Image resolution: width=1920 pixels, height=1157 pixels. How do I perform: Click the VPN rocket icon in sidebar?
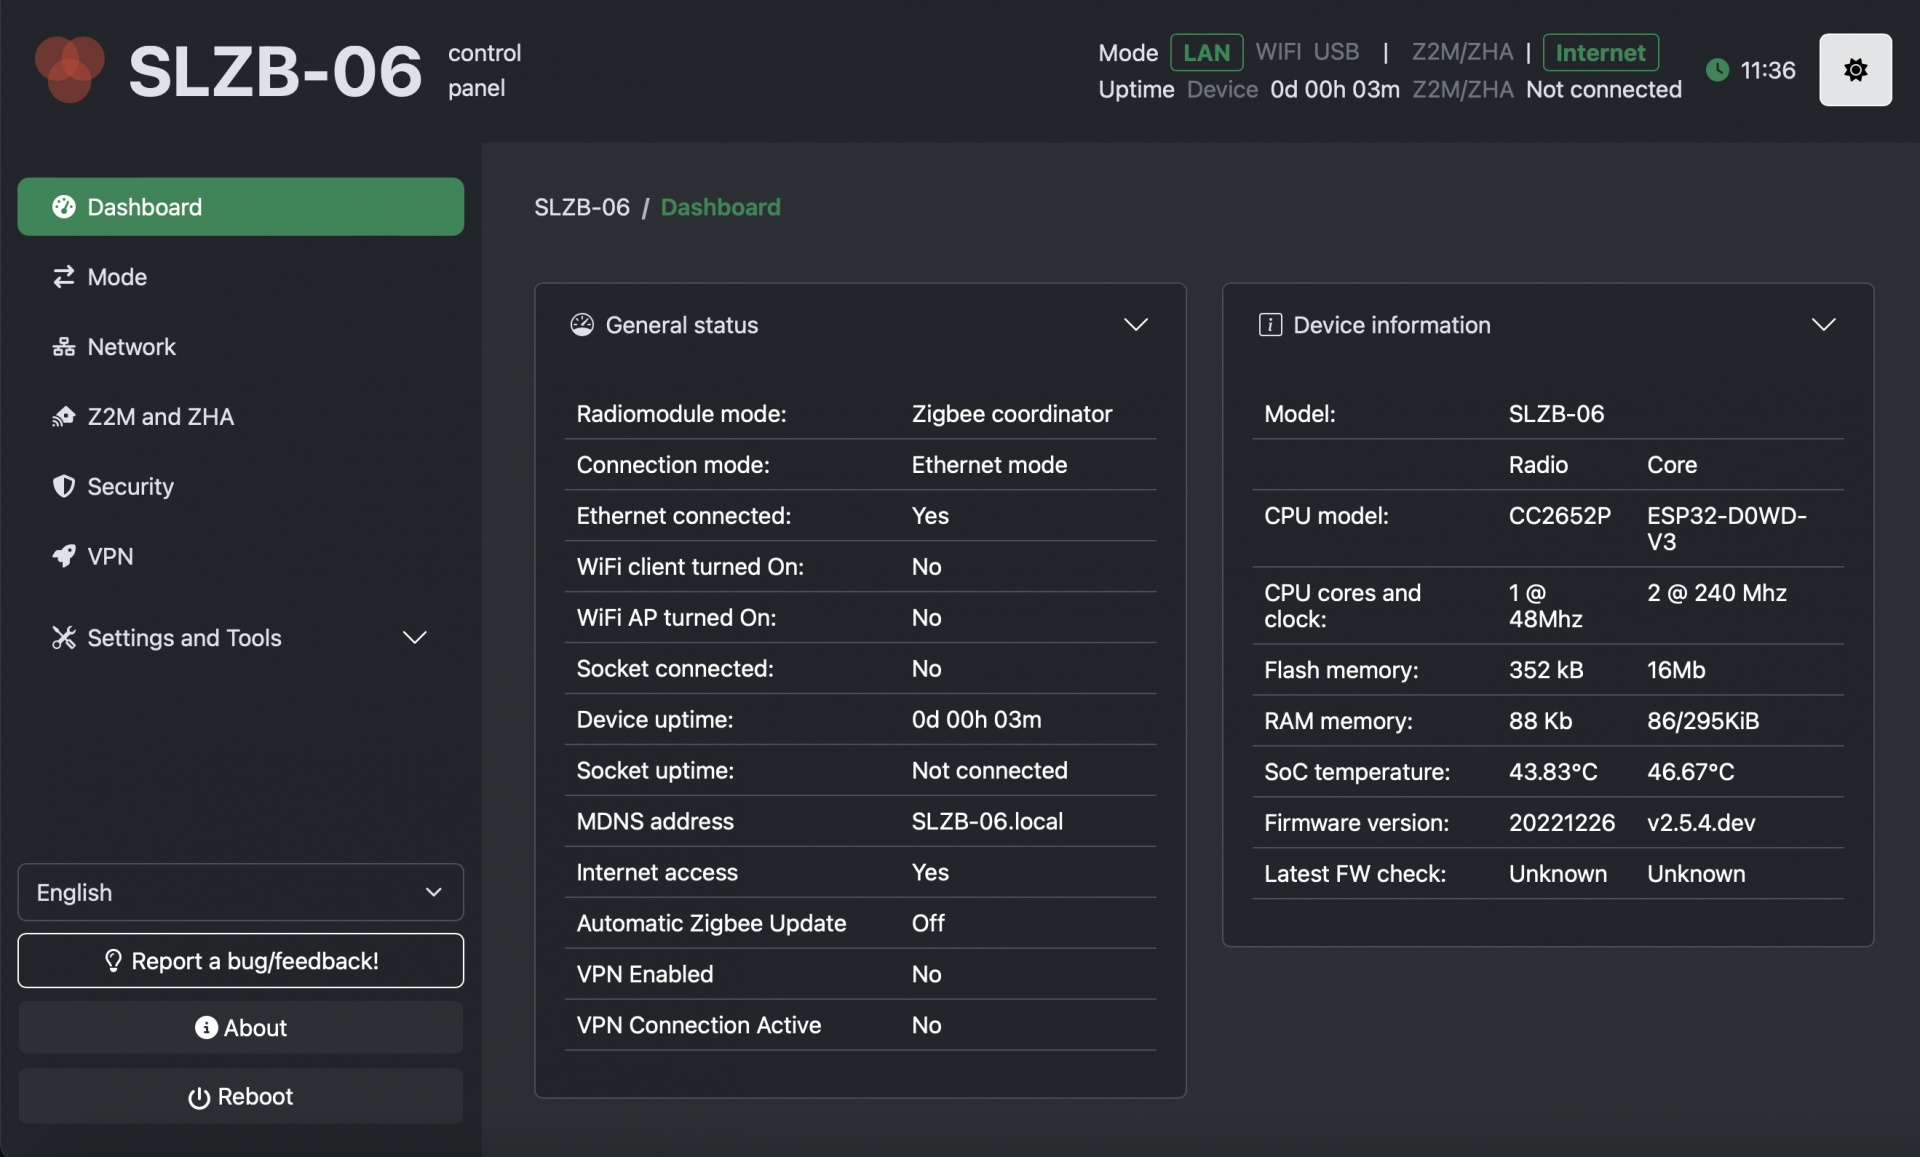[64, 557]
